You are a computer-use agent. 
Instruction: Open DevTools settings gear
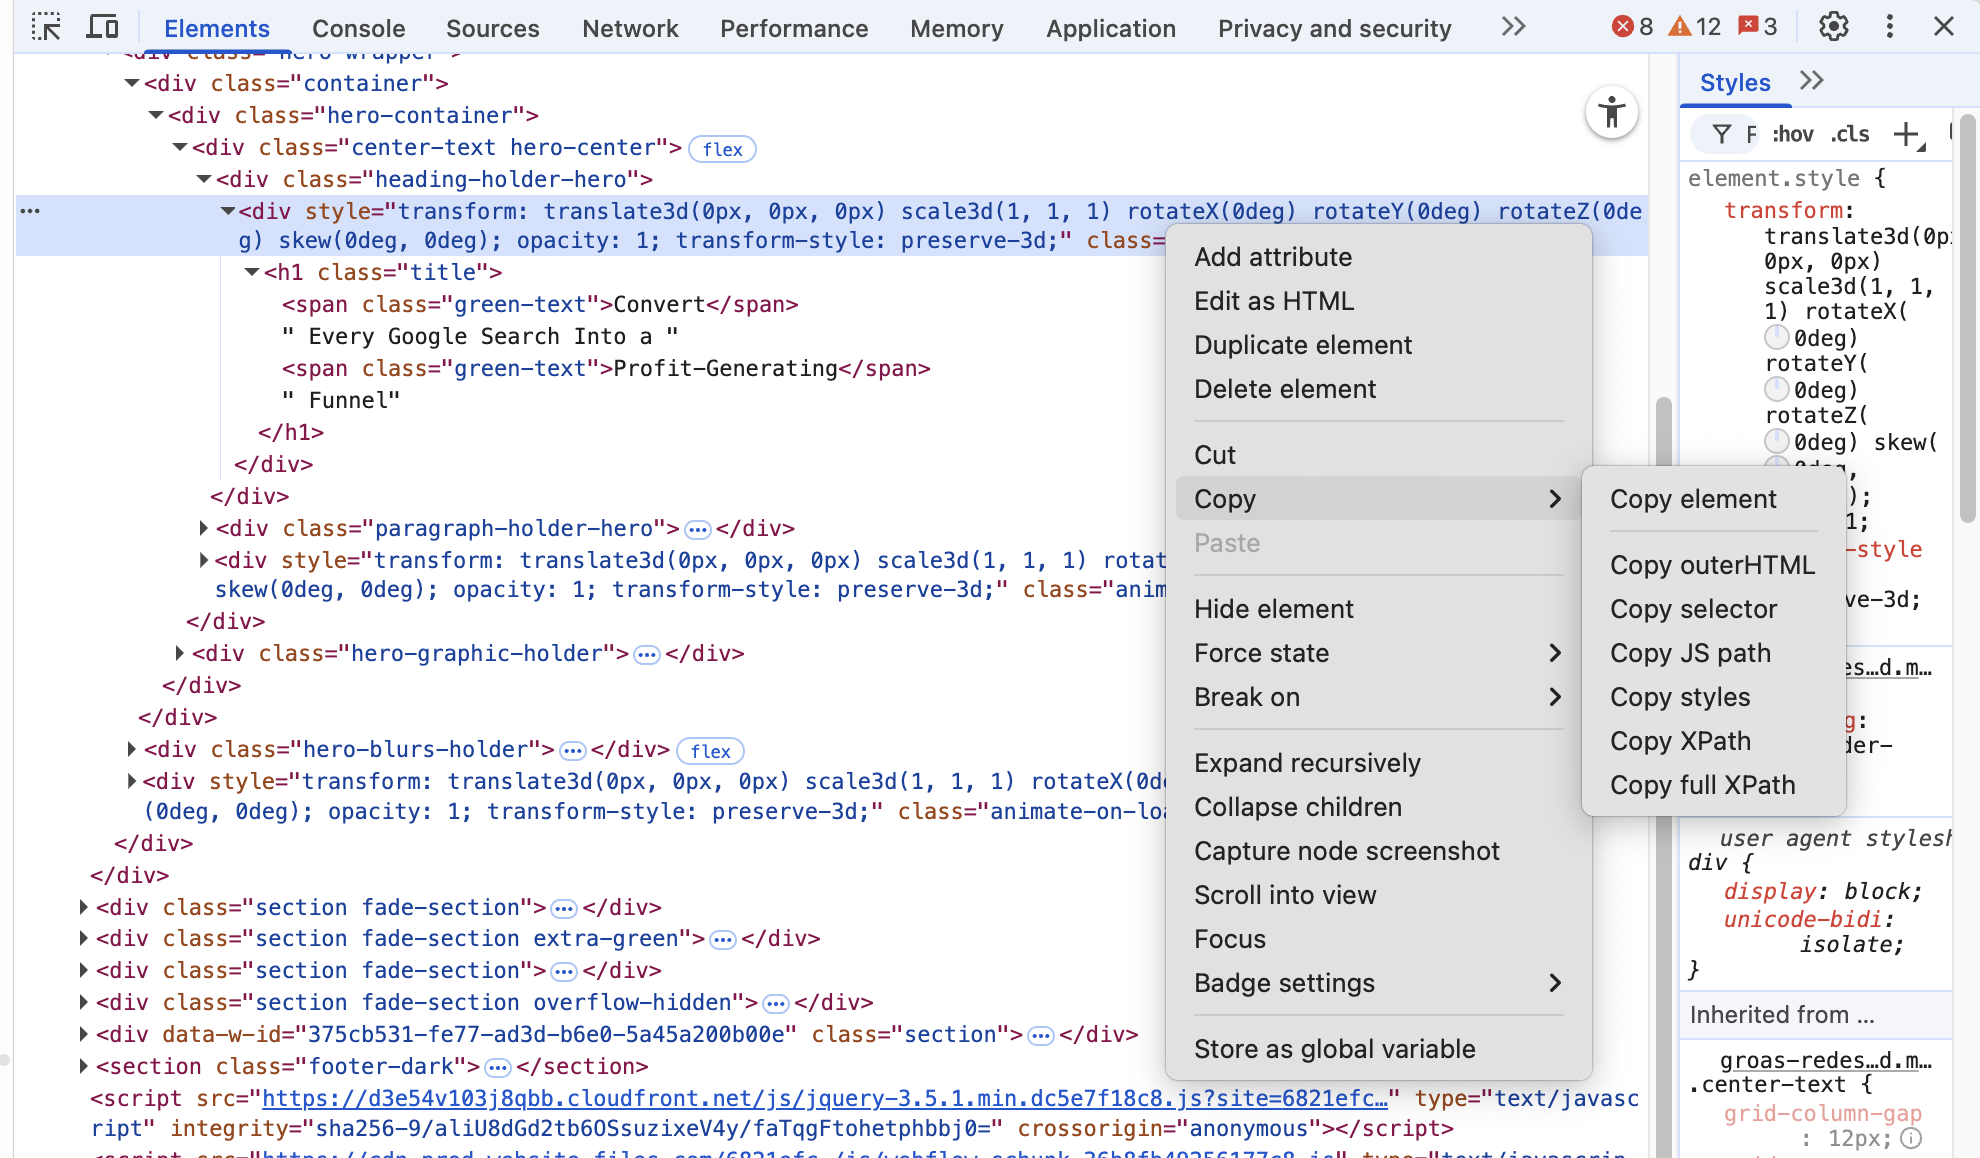coord(1833,27)
